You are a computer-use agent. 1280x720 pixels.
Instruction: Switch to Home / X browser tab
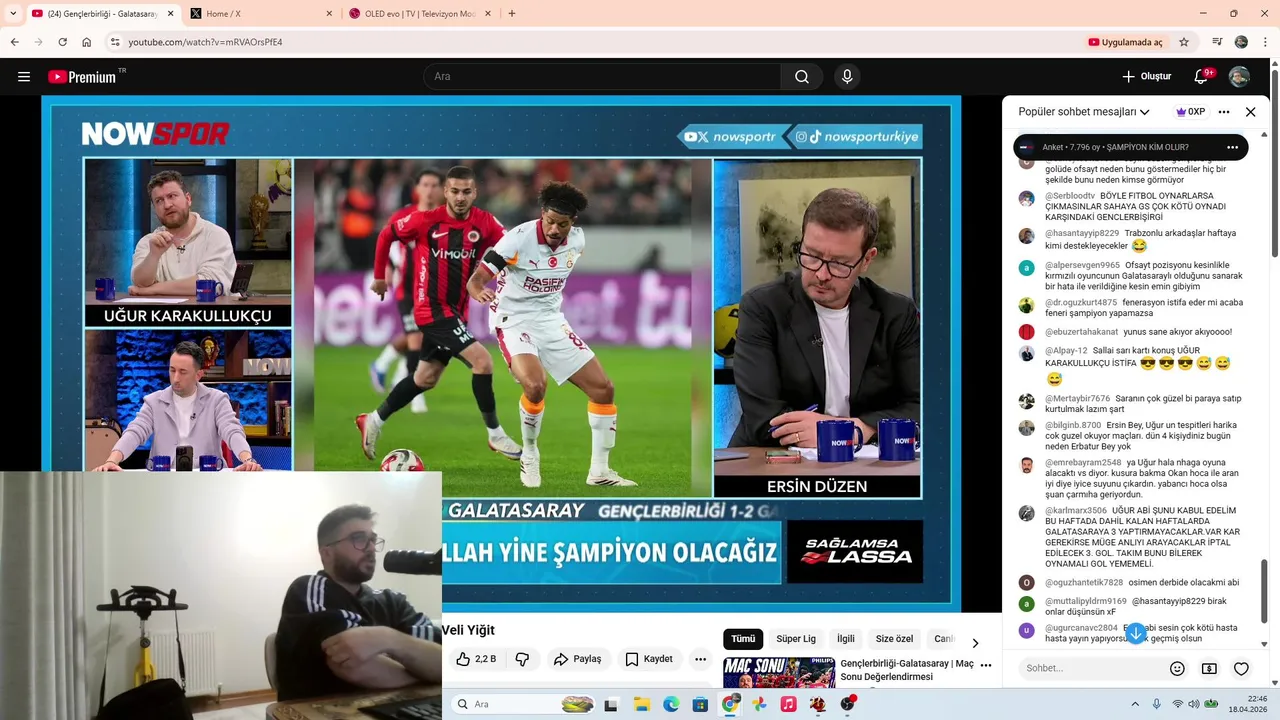[260, 14]
